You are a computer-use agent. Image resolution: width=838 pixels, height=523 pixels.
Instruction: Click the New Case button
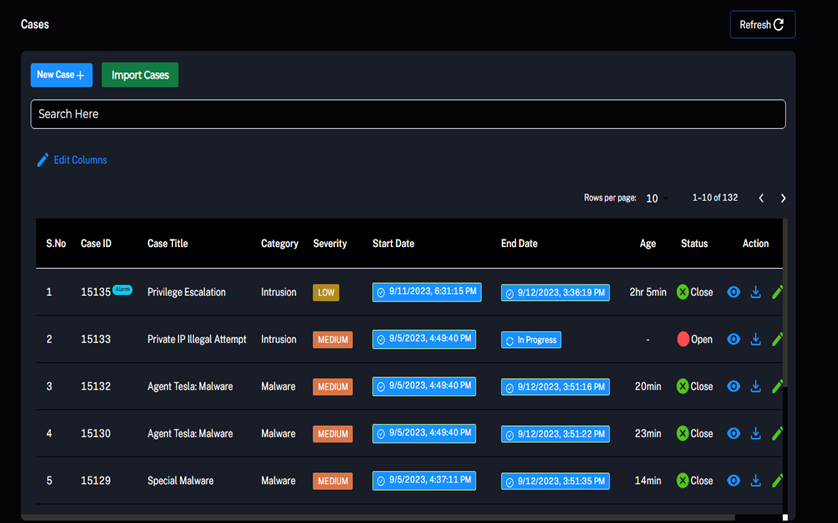coord(61,75)
